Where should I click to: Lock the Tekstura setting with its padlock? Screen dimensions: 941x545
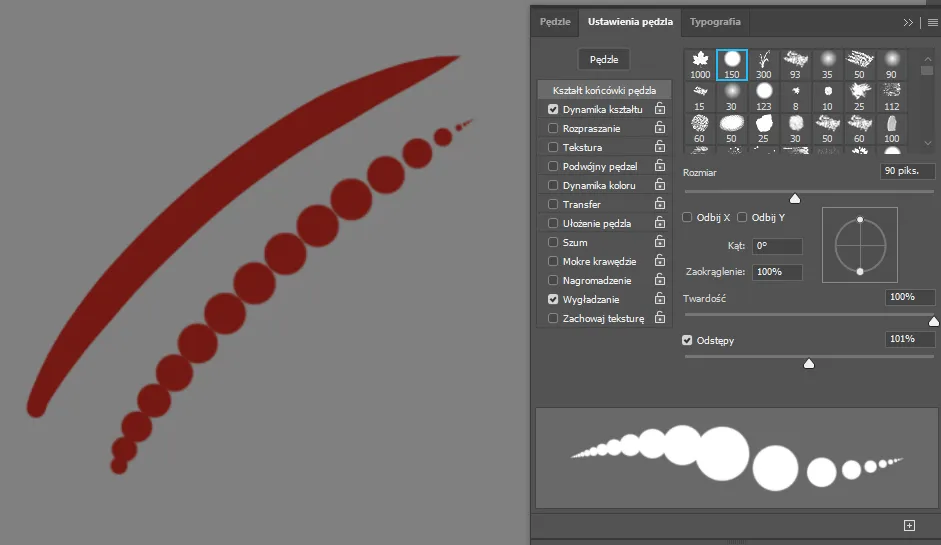click(660, 147)
